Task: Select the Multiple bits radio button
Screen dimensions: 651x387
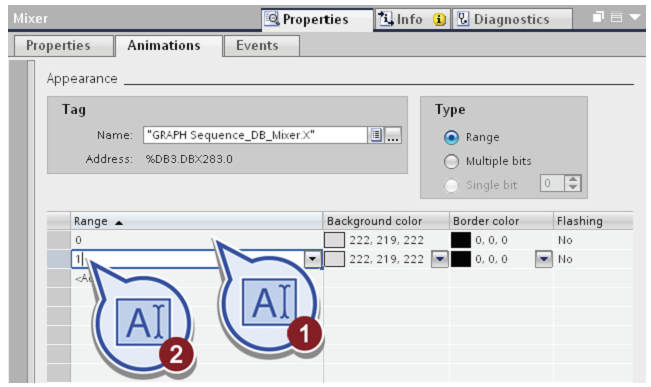Action: pyautogui.click(x=451, y=161)
